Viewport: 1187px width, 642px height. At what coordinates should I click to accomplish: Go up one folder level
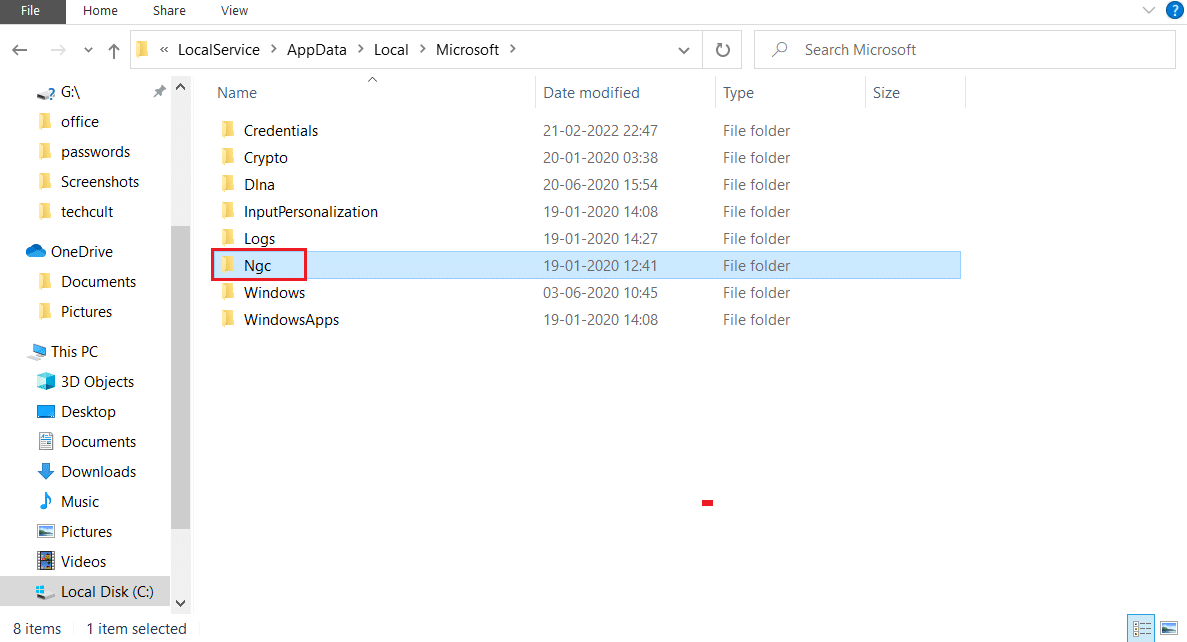(114, 51)
